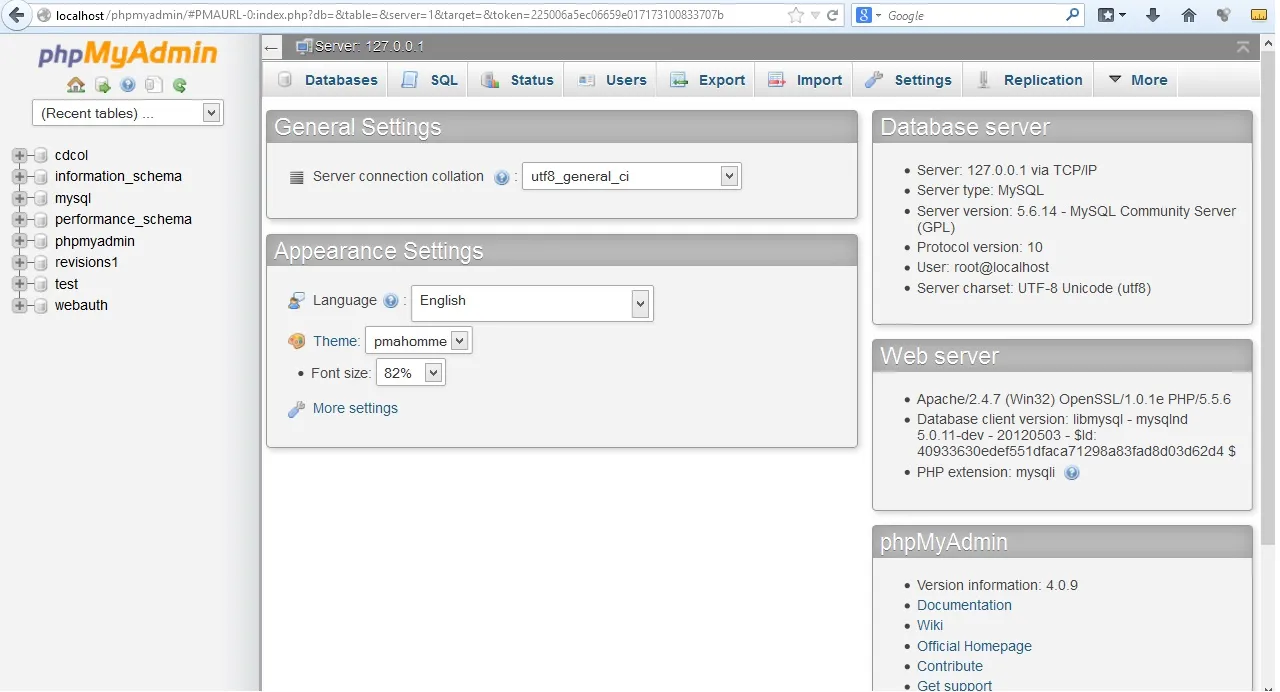Open the Export tab

(x=707, y=80)
